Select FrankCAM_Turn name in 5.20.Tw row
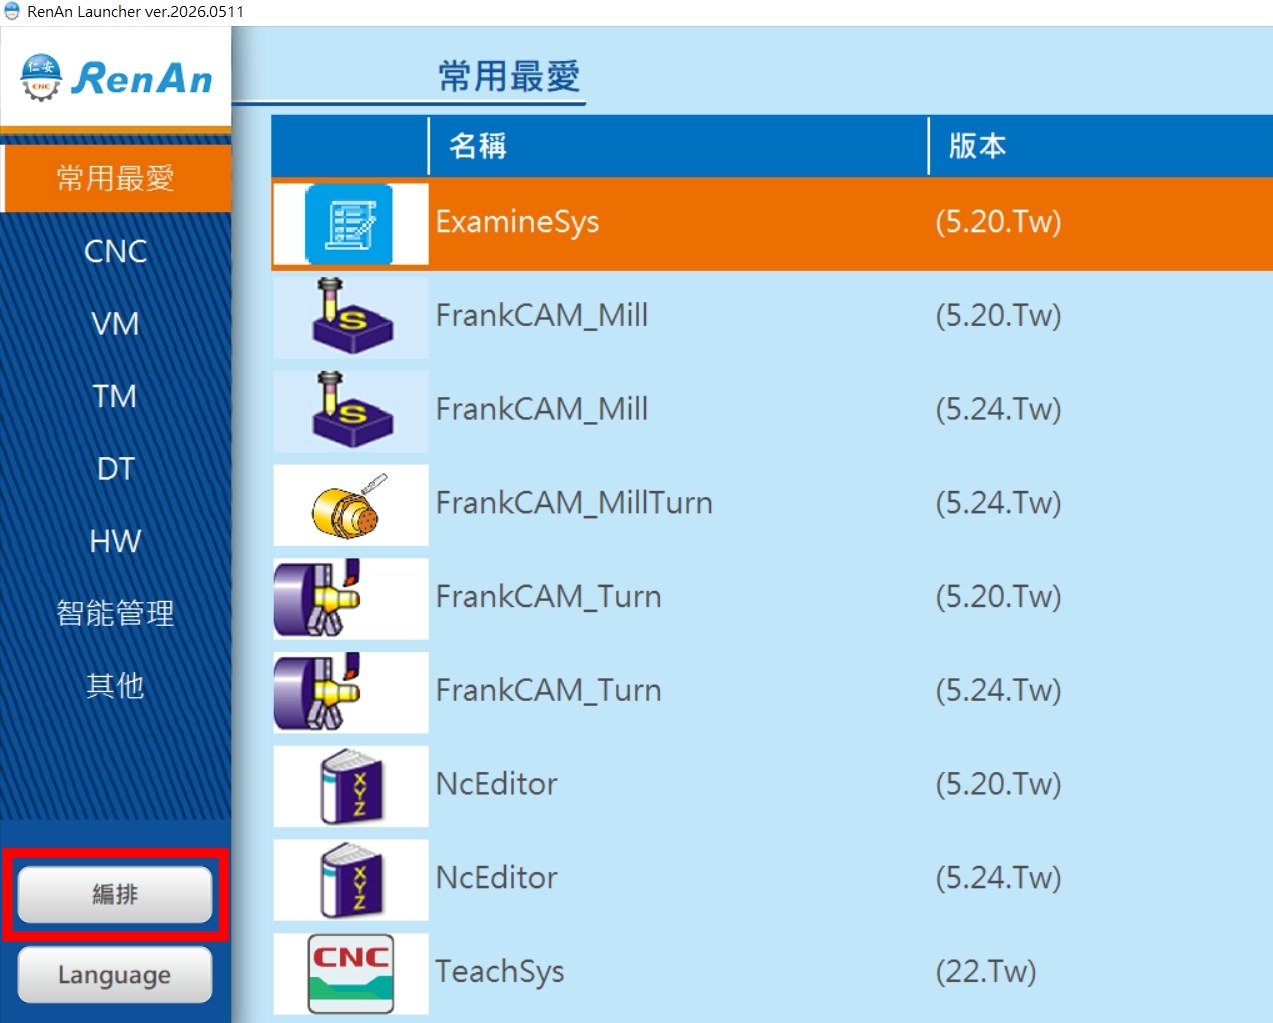The height and width of the screenshot is (1023, 1273). coord(549,597)
